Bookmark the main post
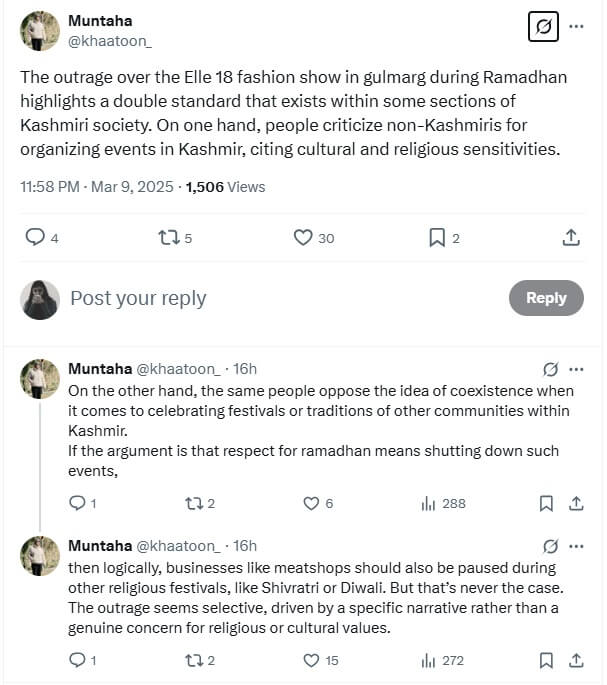This screenshot has height=685, width=607. click(437, 237)
